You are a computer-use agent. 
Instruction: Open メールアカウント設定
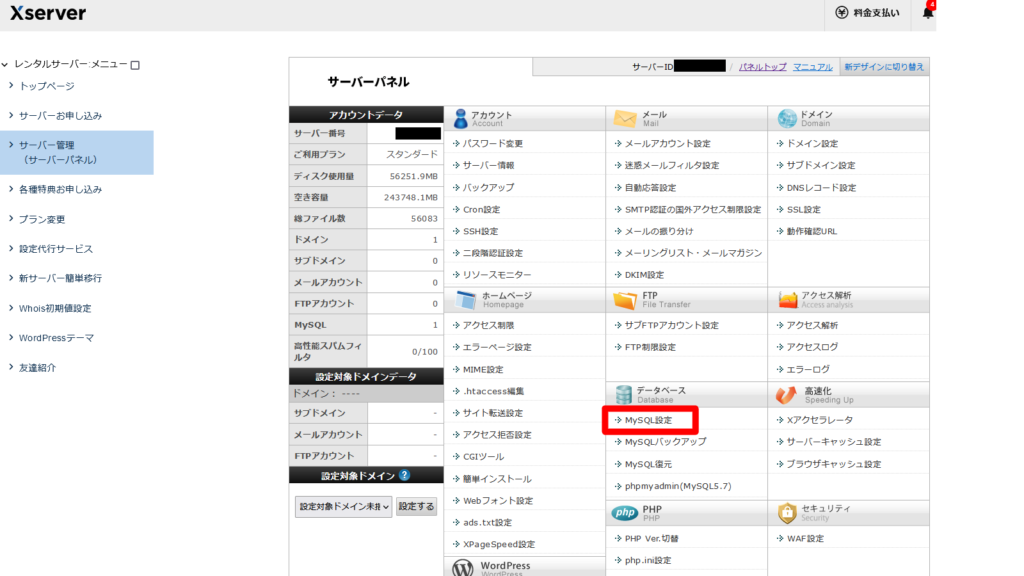pyautogui.click(x=667, y=144)
